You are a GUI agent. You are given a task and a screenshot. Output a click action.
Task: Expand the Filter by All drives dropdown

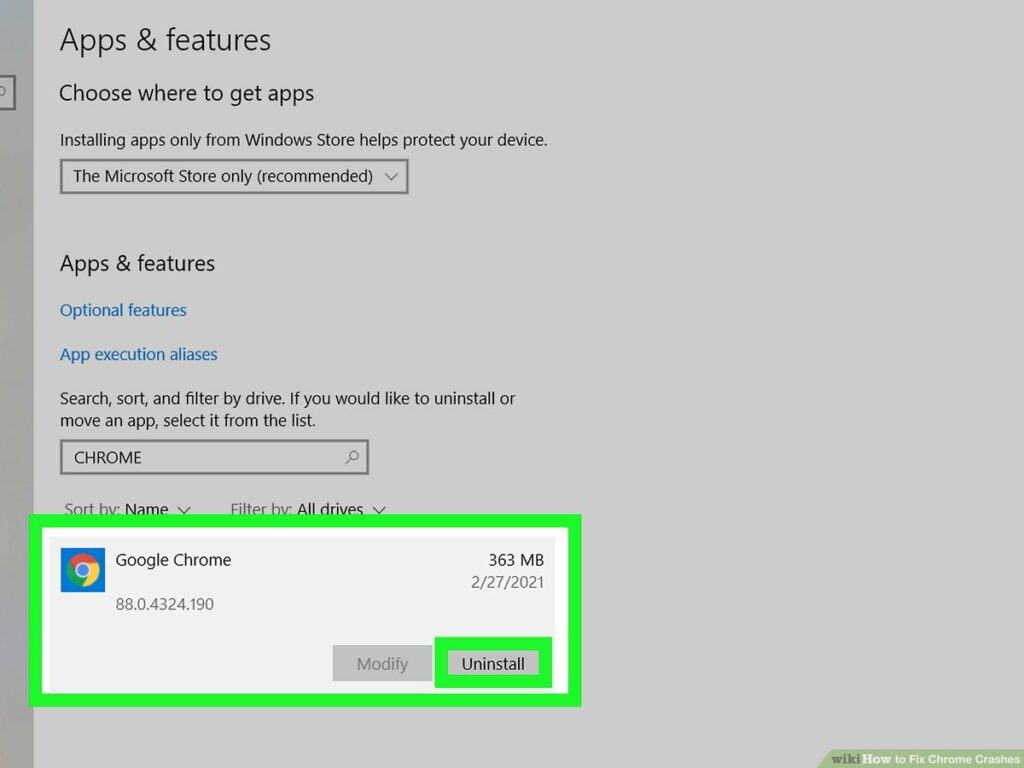(307, 509)
